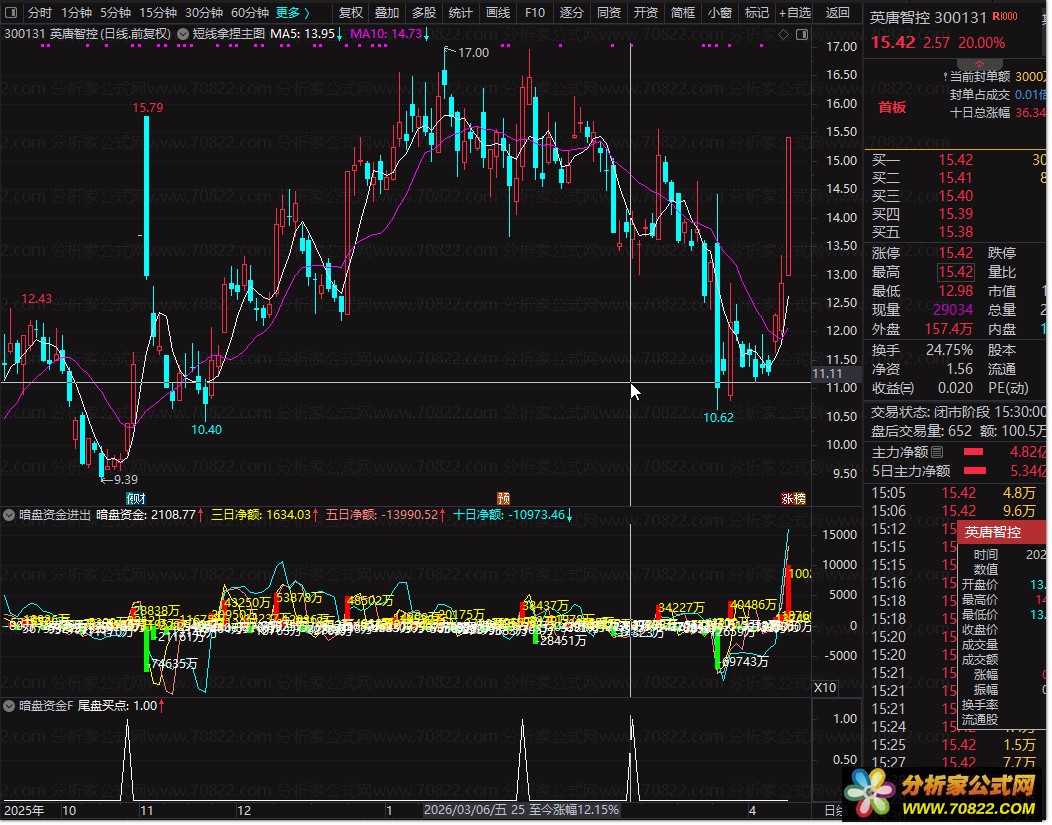Select the 30分钟 period tab

pyautogui.click(x=204, y=13)
